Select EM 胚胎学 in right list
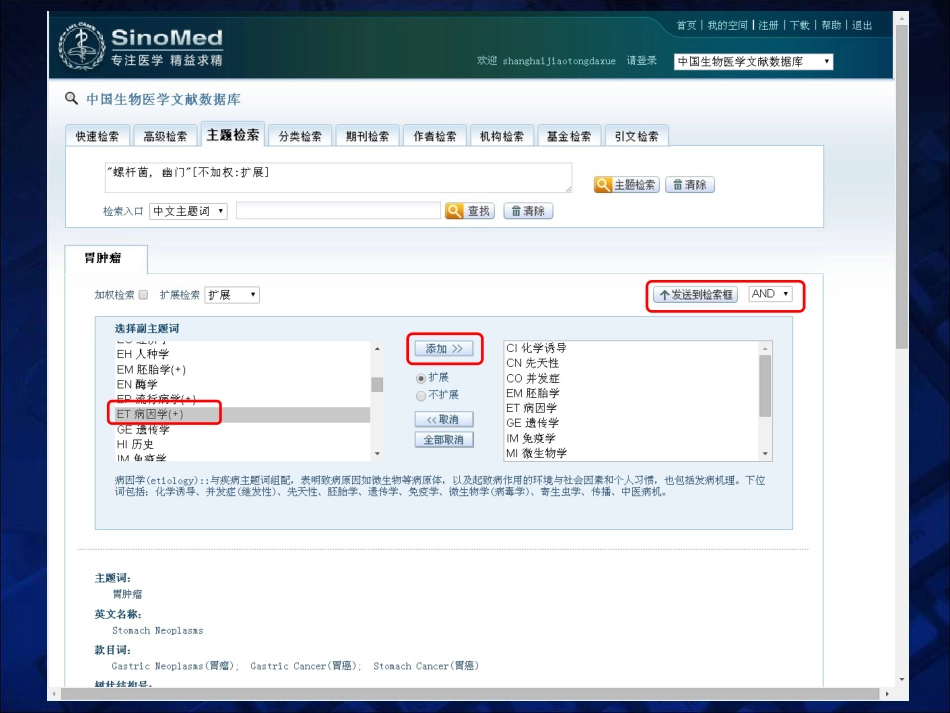The image size is (950, 713). (631, 393)
